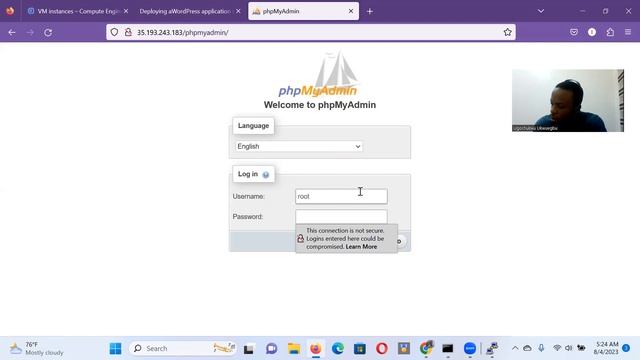Open Microsoft Store from the taskbar

[360, 349]
